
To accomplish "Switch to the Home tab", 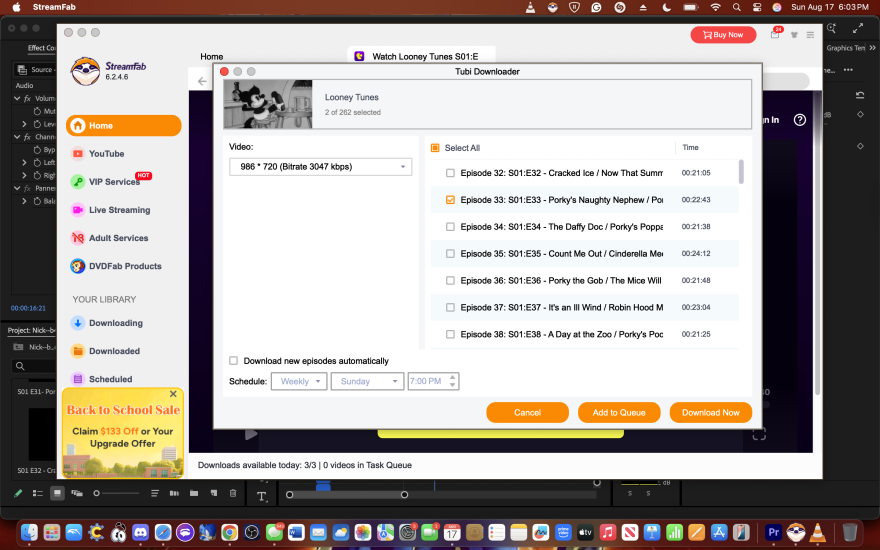I will pyautogui.click(x=212, y=57).
